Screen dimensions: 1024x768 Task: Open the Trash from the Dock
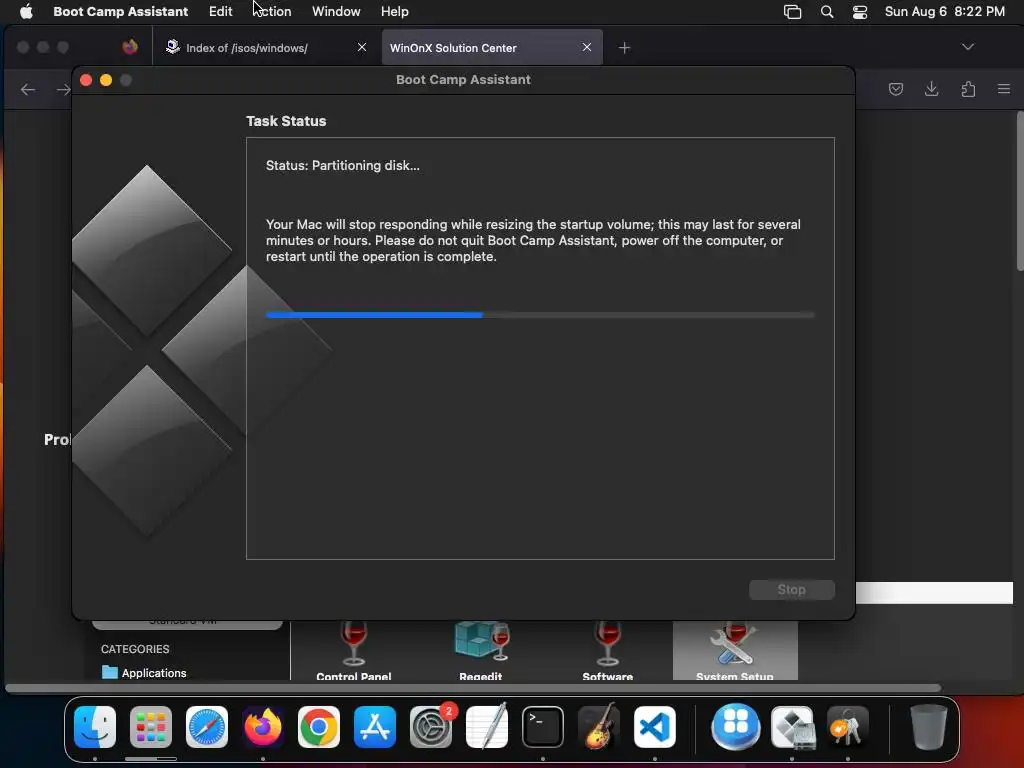928,727
